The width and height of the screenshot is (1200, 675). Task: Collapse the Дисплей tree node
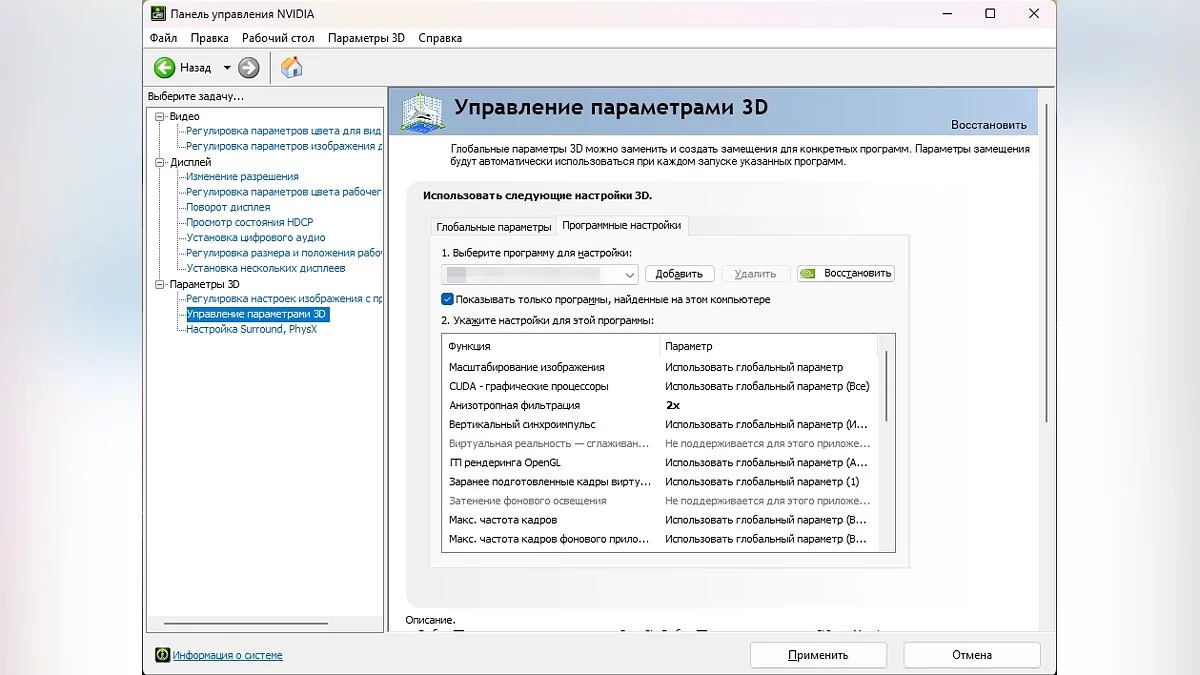click(x=159, y=162)
